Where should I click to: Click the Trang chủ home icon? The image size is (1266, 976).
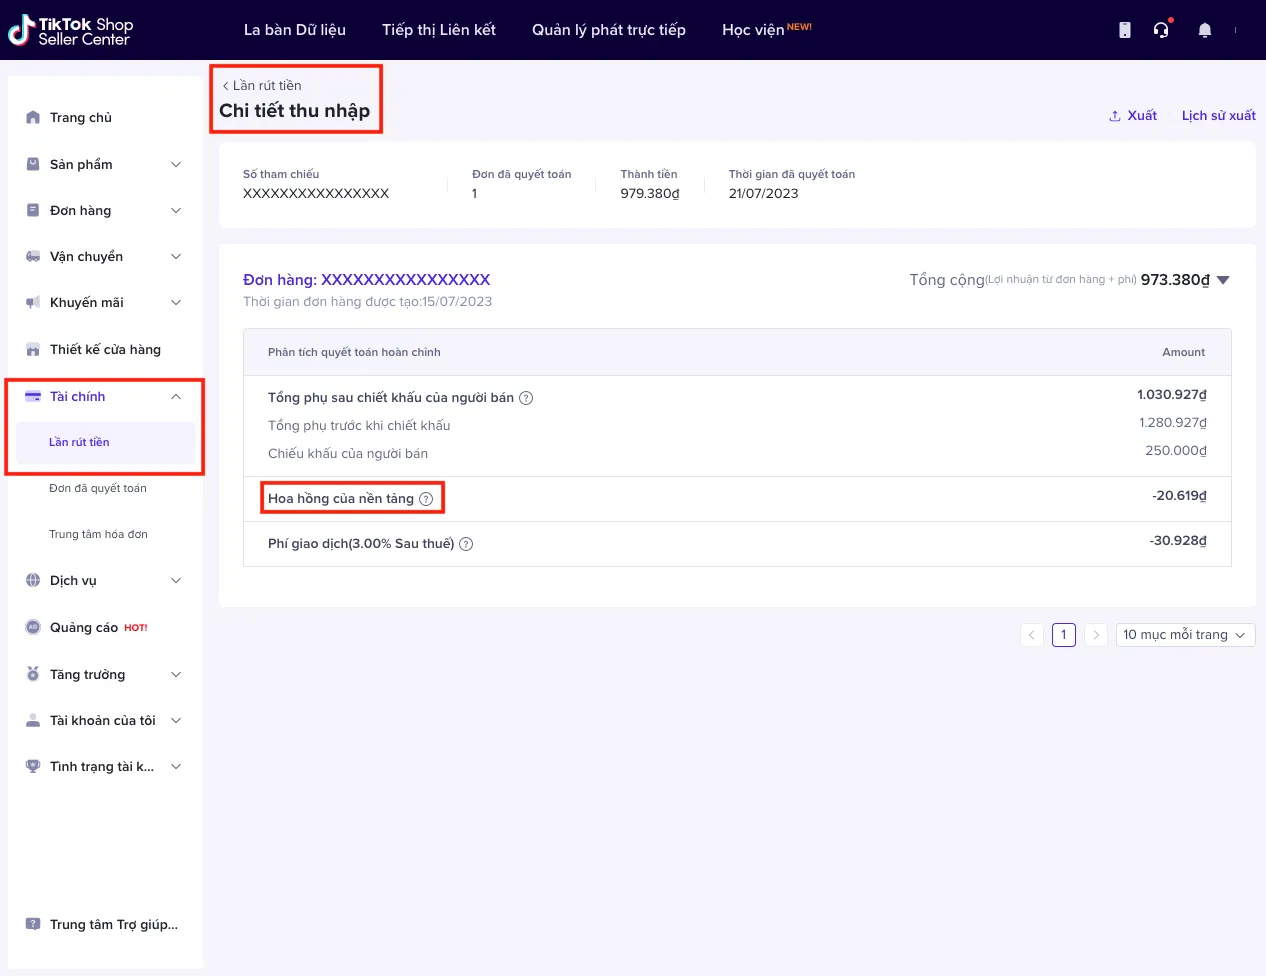coord(33,117)
